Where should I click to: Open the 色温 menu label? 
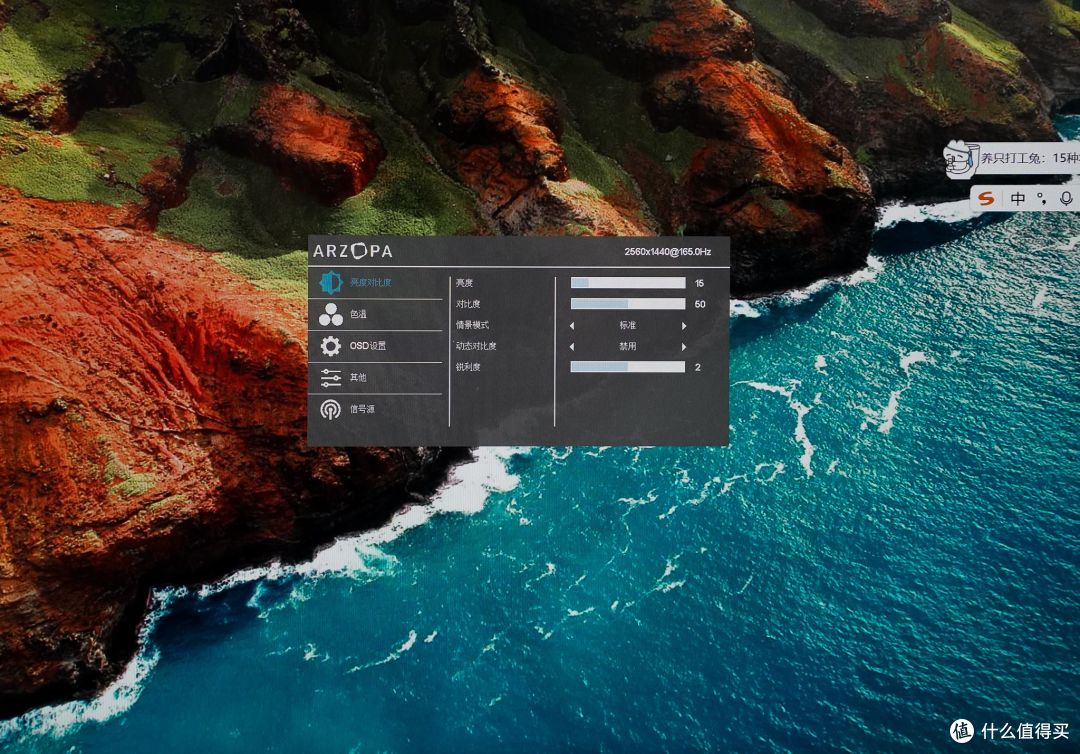(358, 314)
